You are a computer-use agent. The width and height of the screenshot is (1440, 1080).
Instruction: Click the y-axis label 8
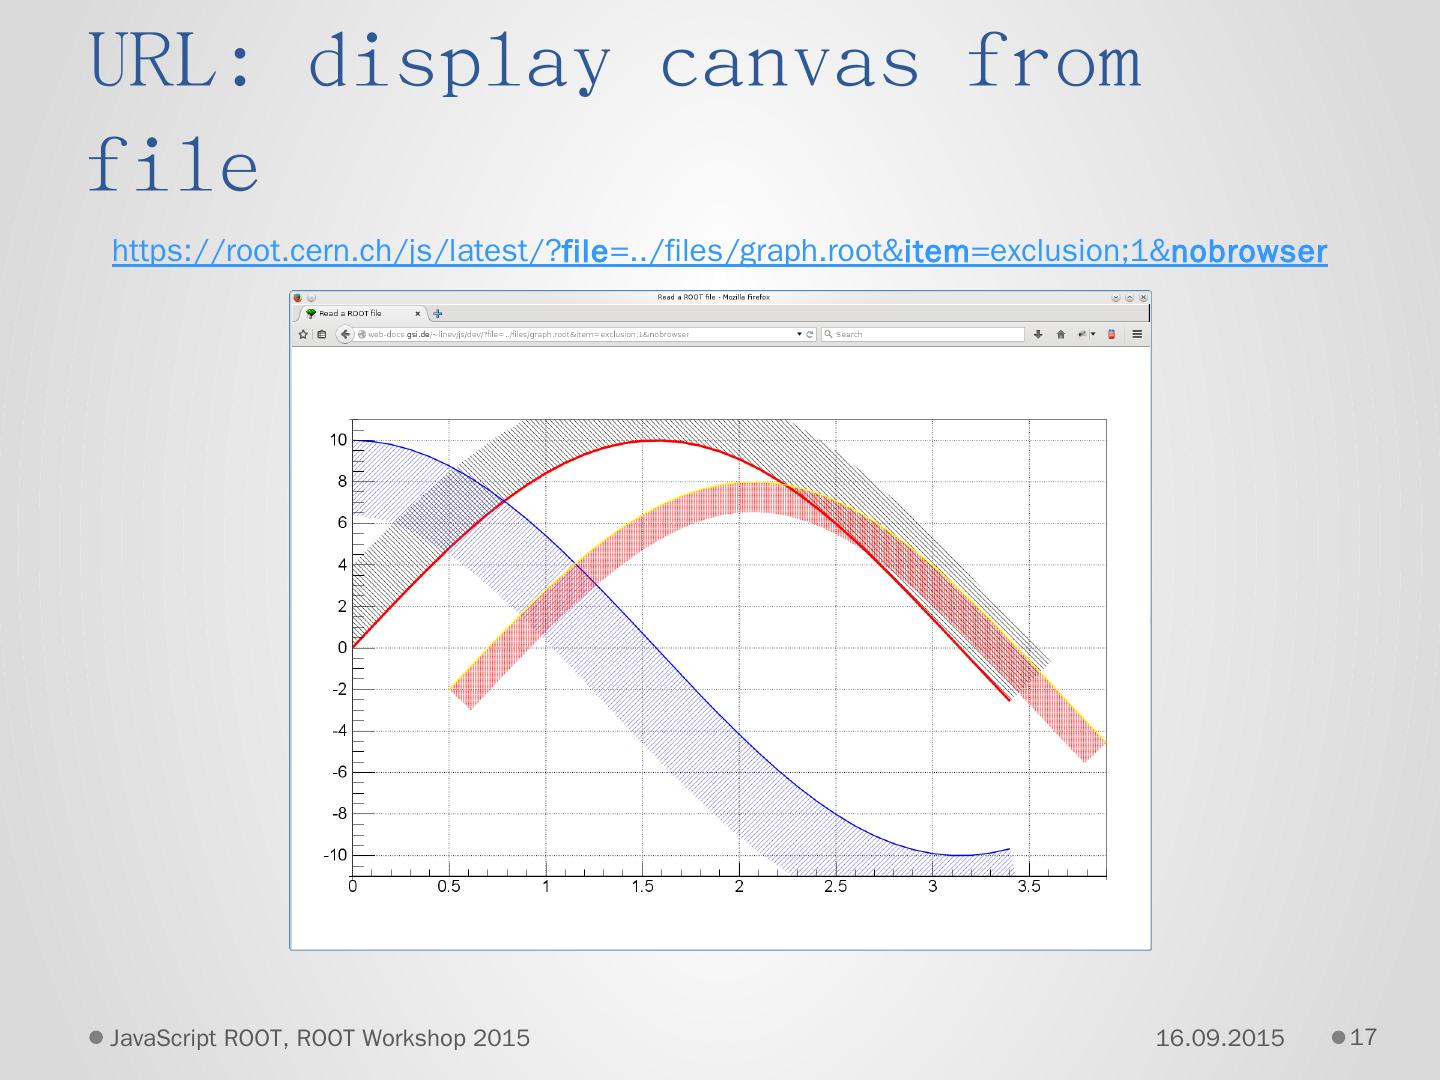click(342, 481)
